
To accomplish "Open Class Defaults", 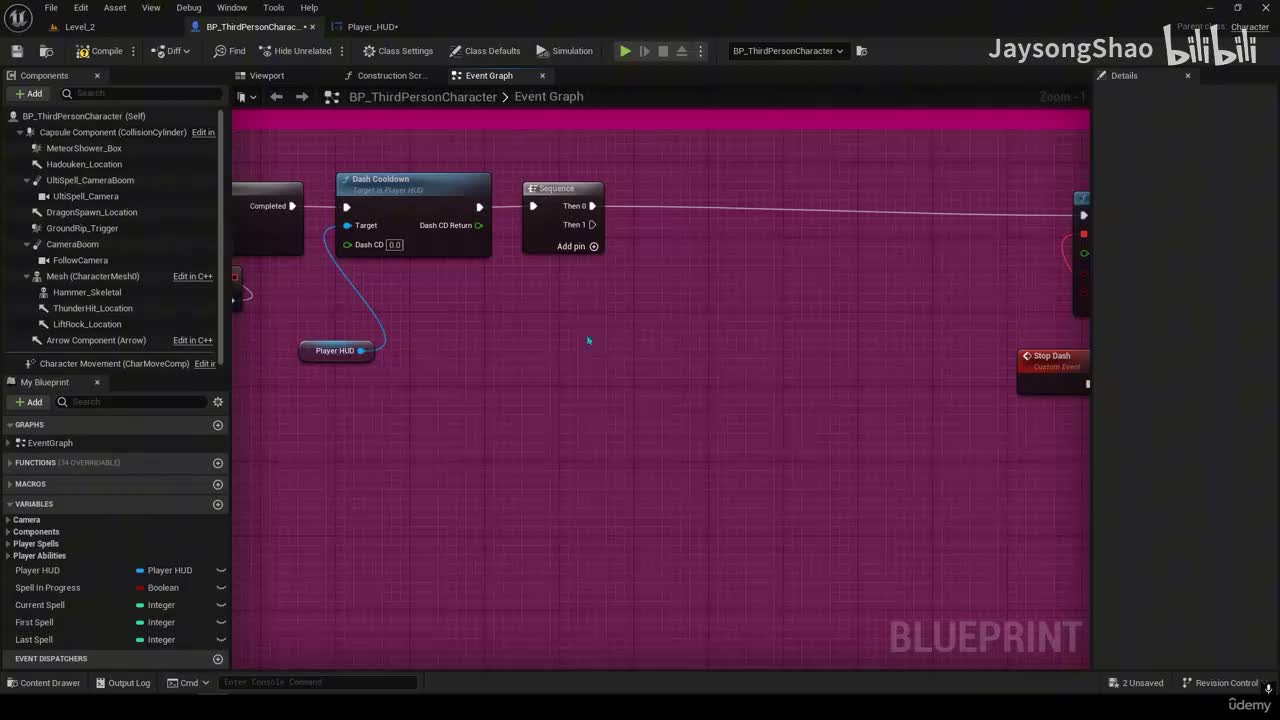I will tap(485, 51).
